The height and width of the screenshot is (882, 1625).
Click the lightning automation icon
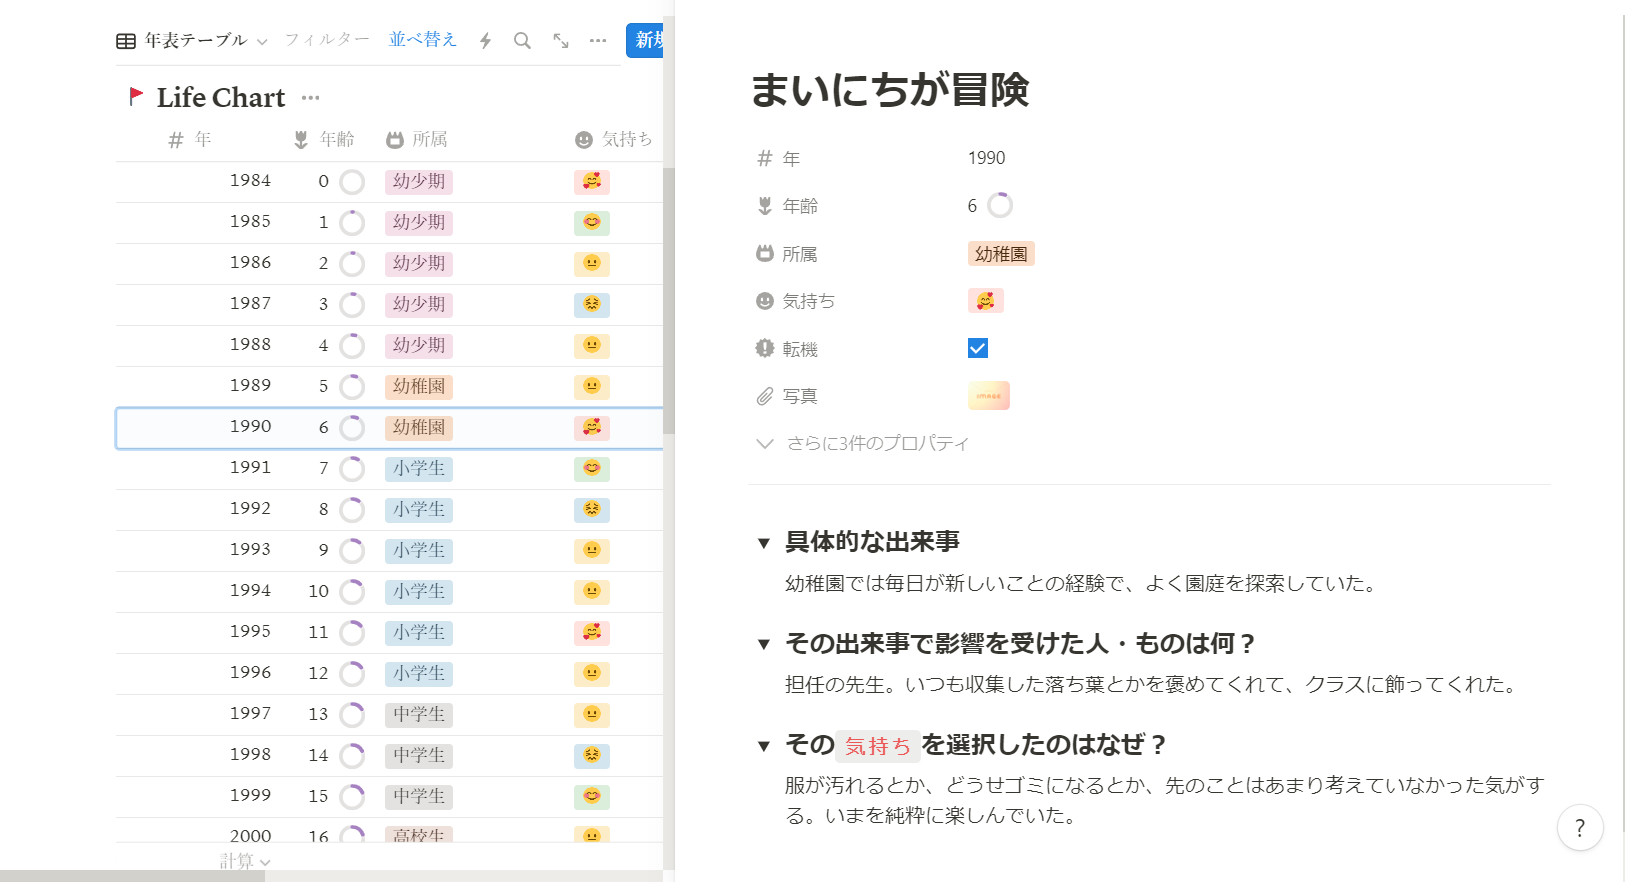coord(485,41)
